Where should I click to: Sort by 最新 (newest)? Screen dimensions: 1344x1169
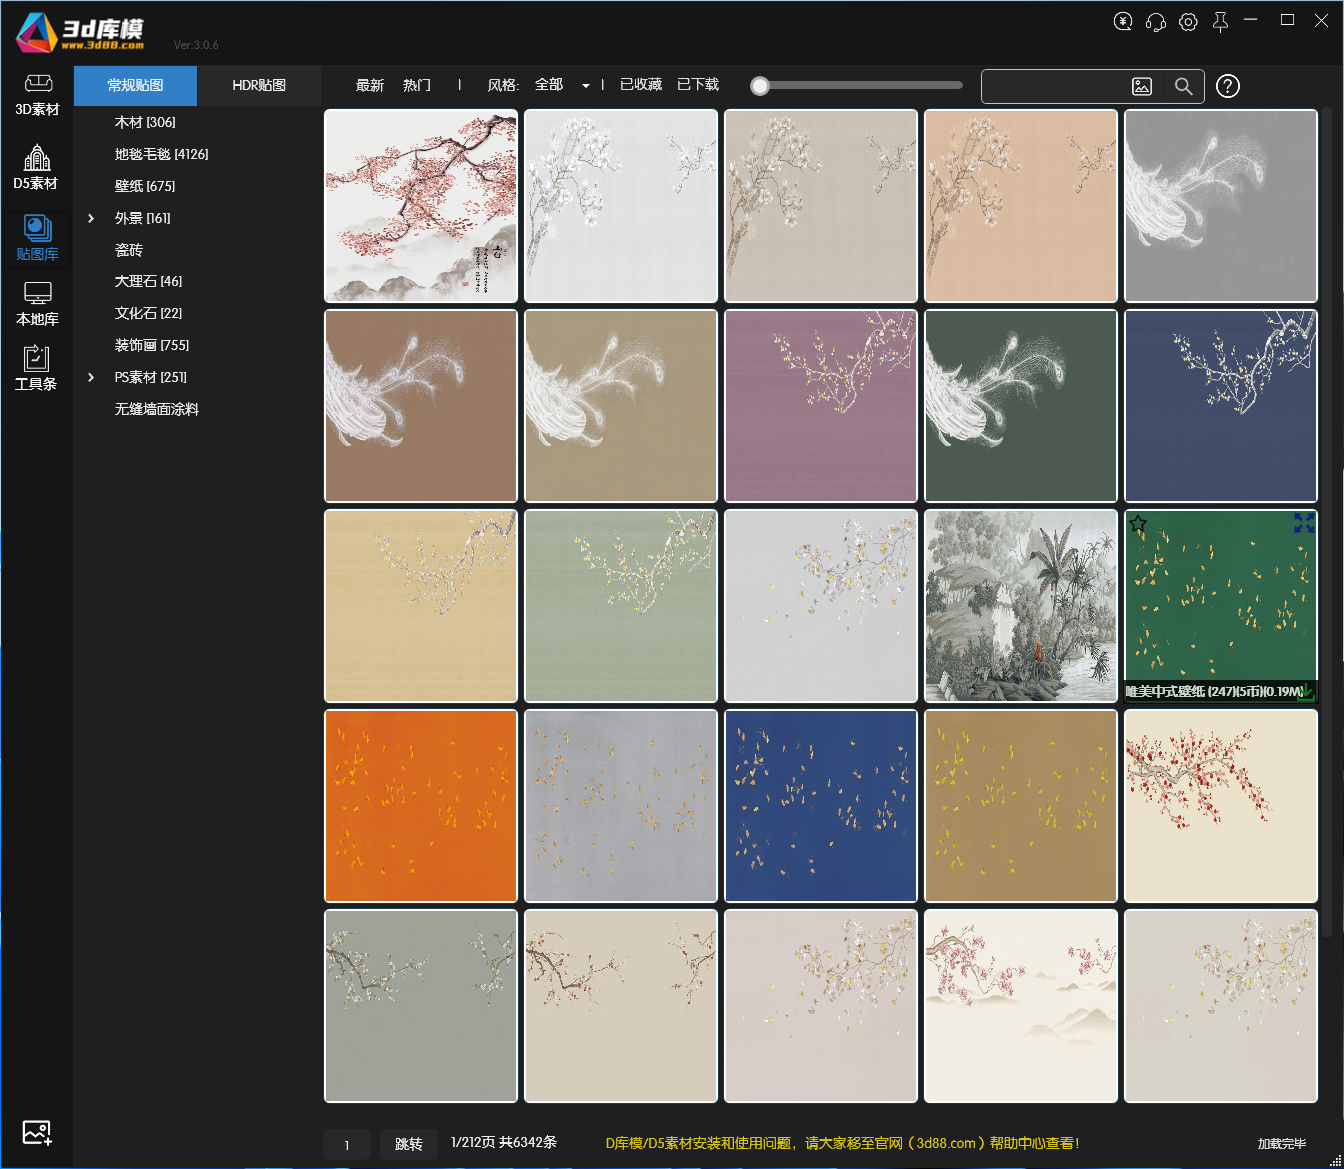(370, 86)
